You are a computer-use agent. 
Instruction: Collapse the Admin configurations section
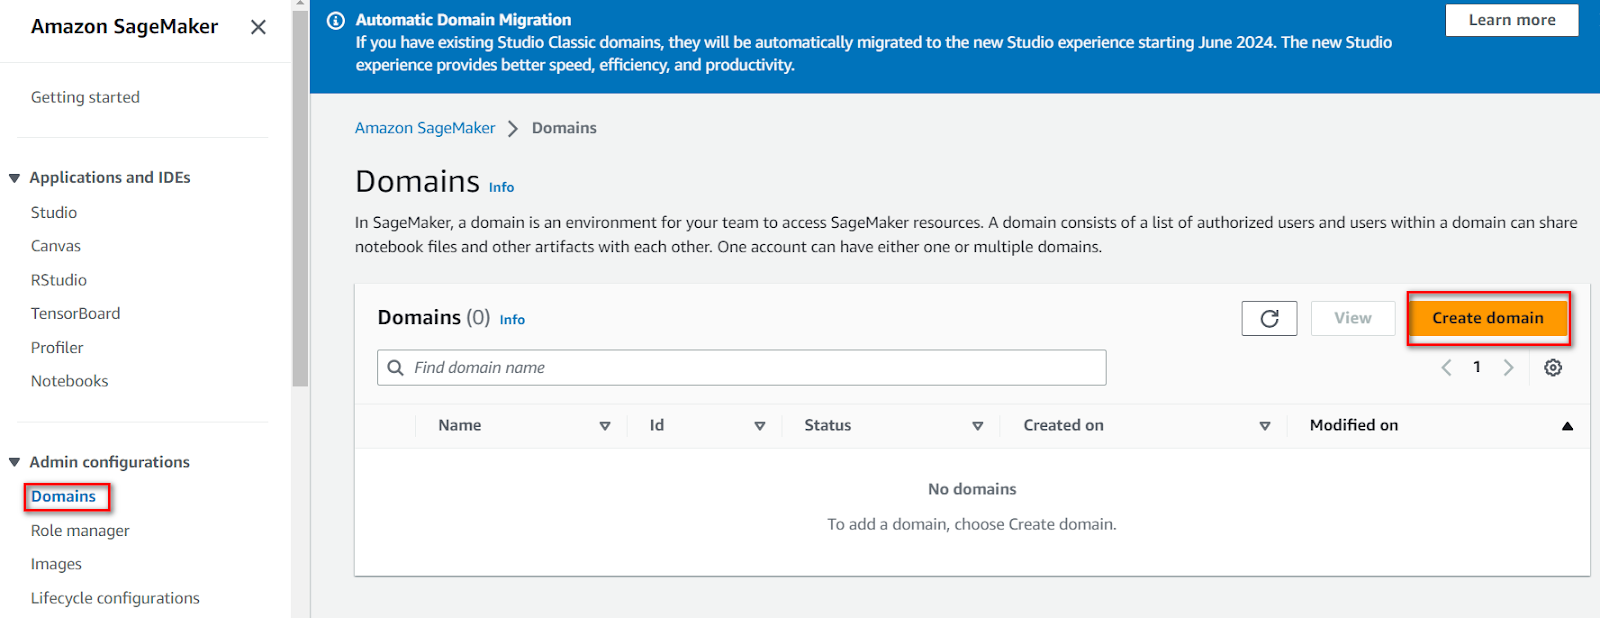click(x=14, y=462)
